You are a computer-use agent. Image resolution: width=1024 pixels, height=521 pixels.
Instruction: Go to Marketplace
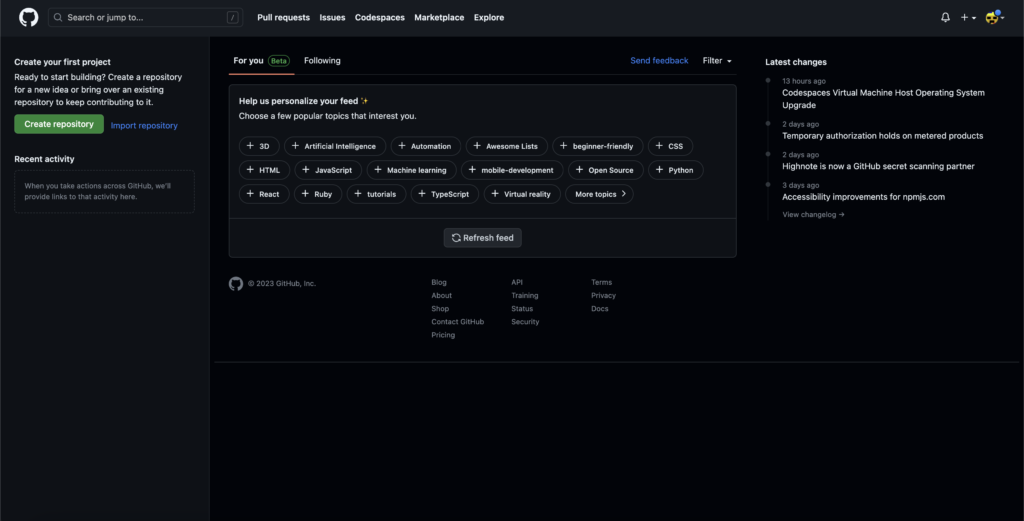pos(439,18)
